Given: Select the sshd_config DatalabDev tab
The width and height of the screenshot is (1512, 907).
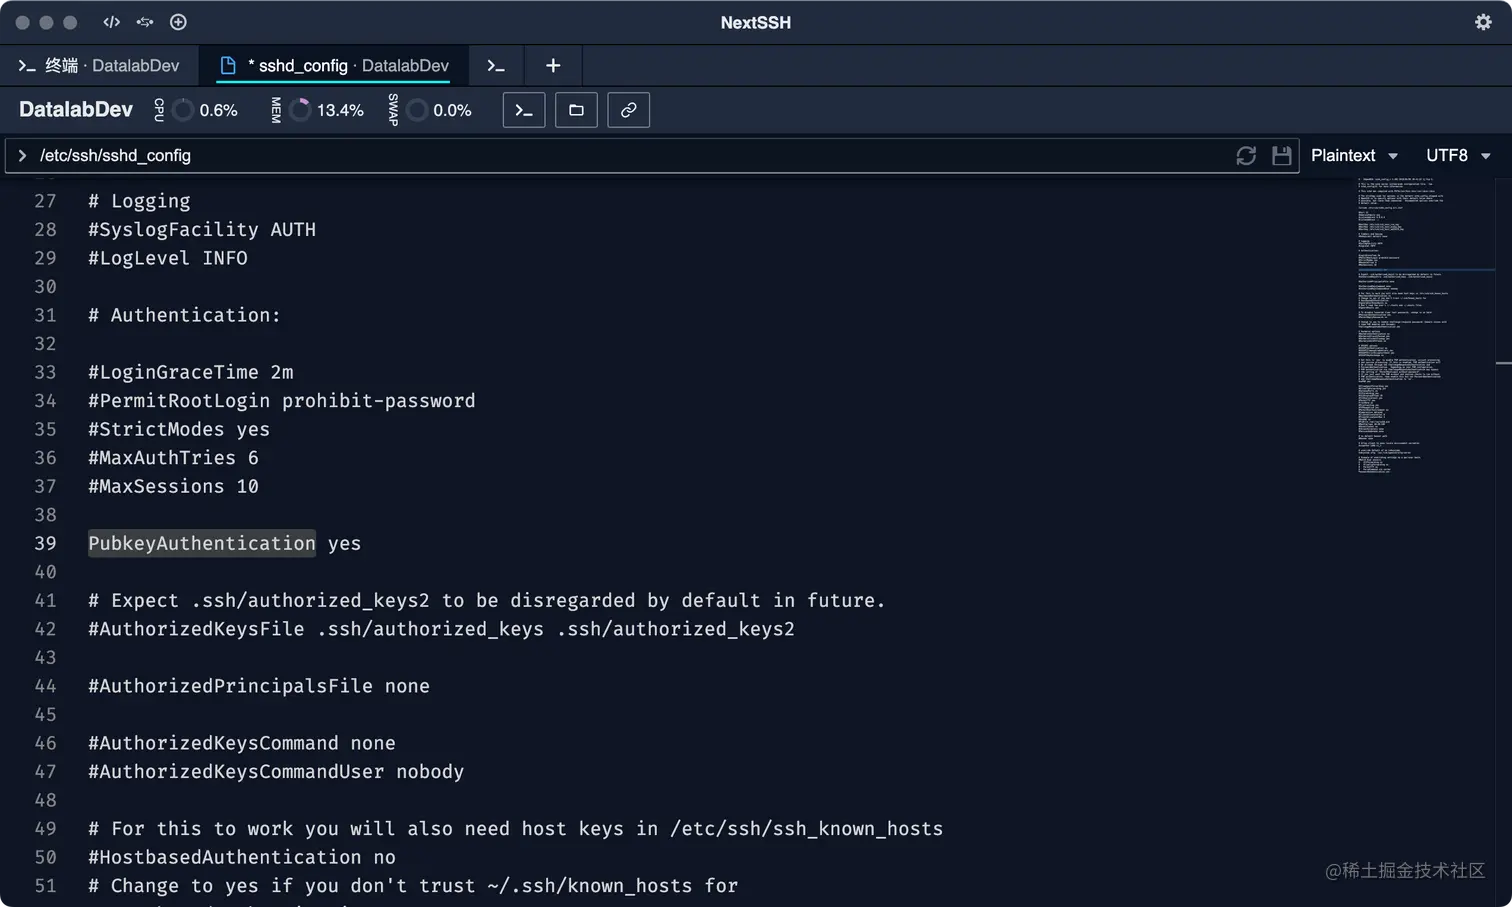Looking at the screenshot, I should pos(334,65).
